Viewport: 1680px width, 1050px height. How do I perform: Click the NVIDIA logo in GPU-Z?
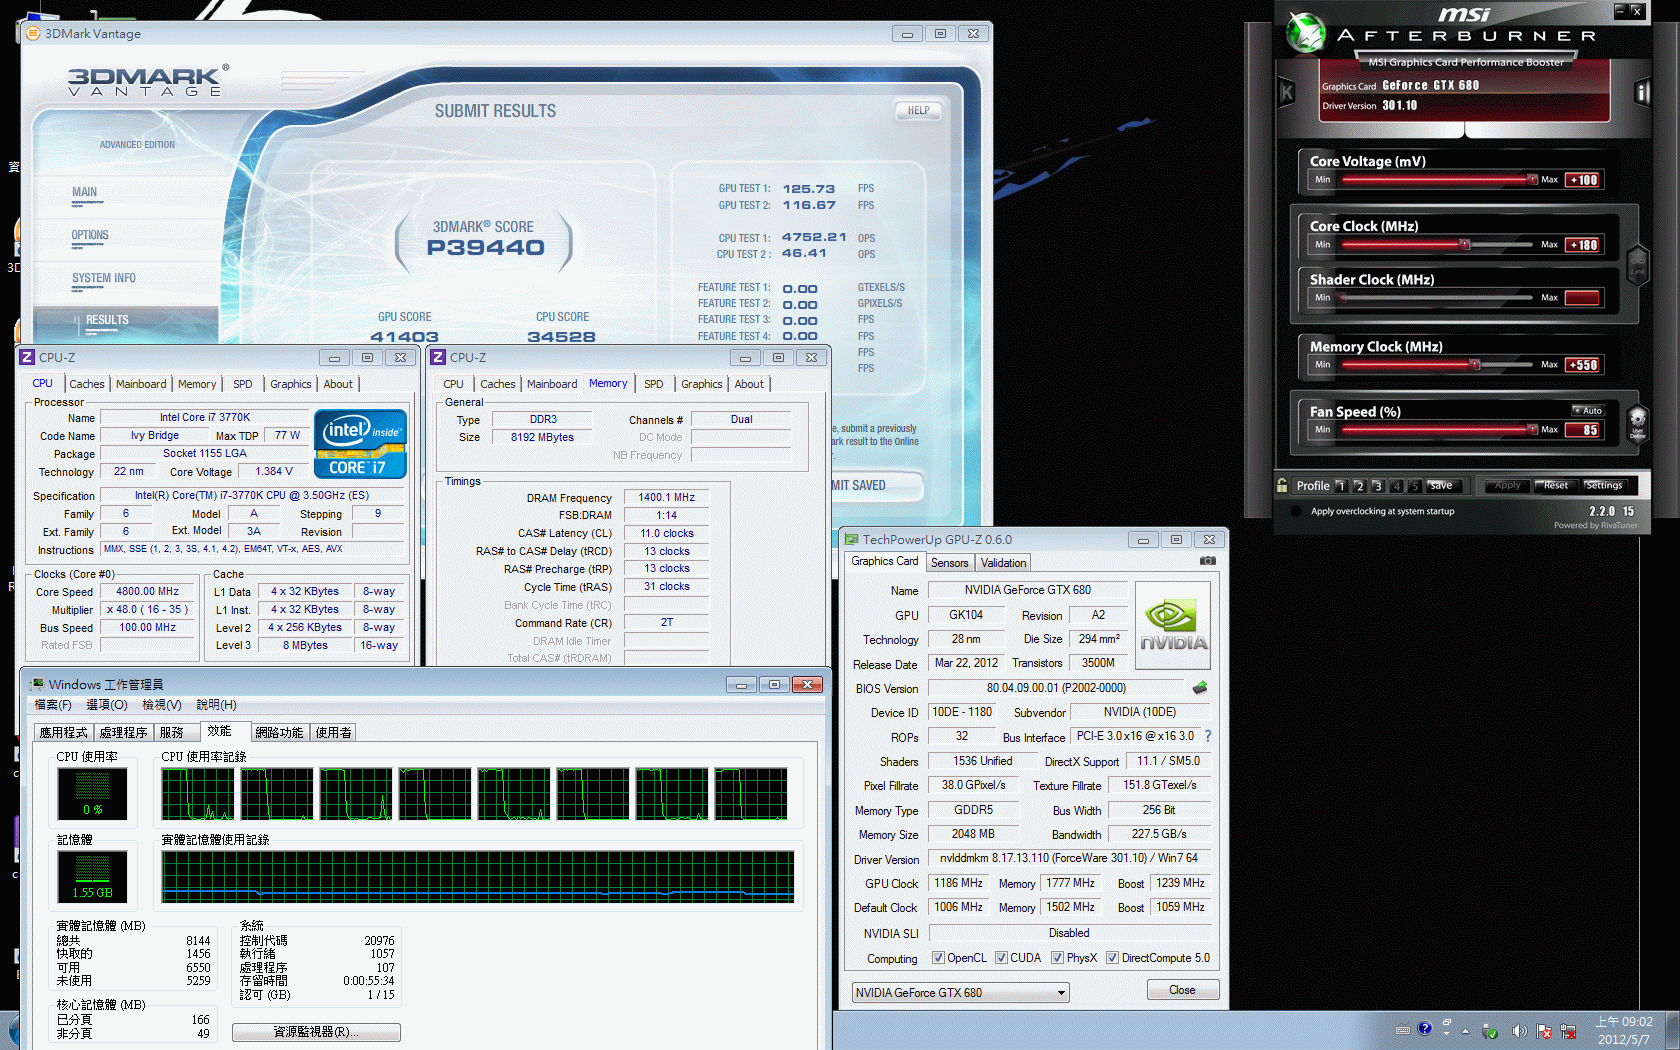click(x=1173, y=626)
